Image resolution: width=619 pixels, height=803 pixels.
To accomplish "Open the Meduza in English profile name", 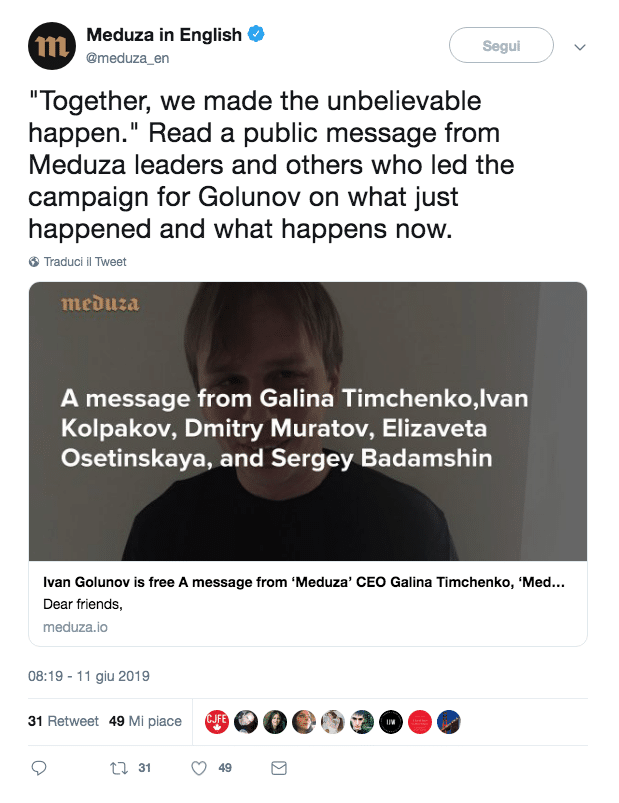I will pyautogui.click(x=164, y=35).
